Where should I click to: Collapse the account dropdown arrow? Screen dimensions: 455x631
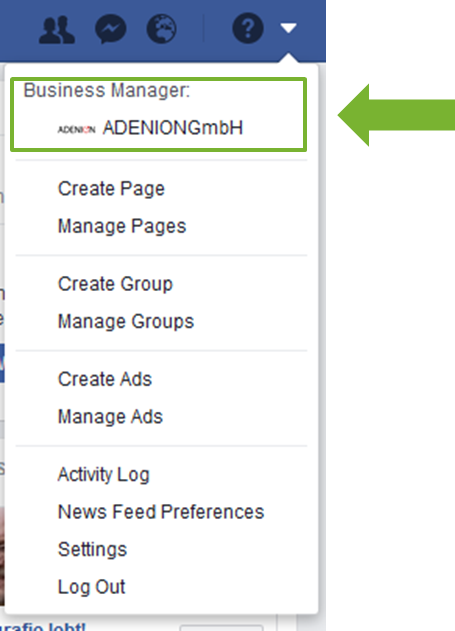[x=288, y=28]
